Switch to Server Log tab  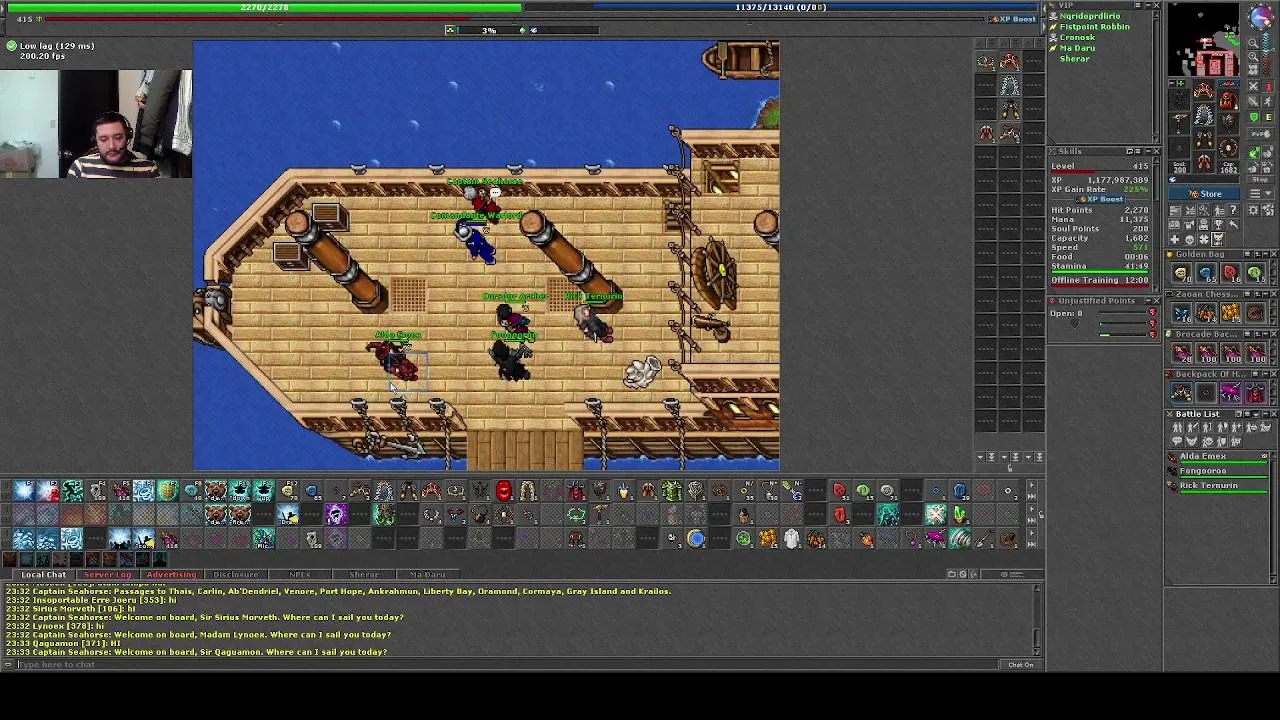(x=107, y=574)
